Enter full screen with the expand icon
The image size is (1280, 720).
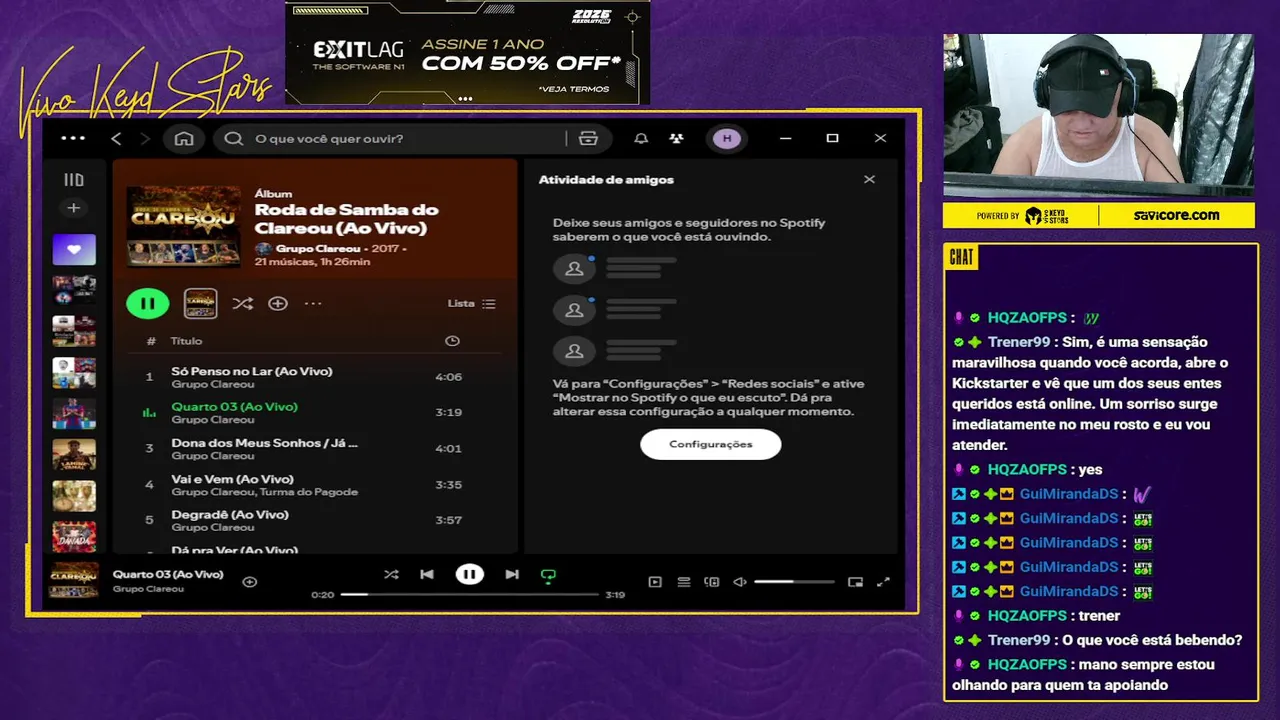(883, 582)
